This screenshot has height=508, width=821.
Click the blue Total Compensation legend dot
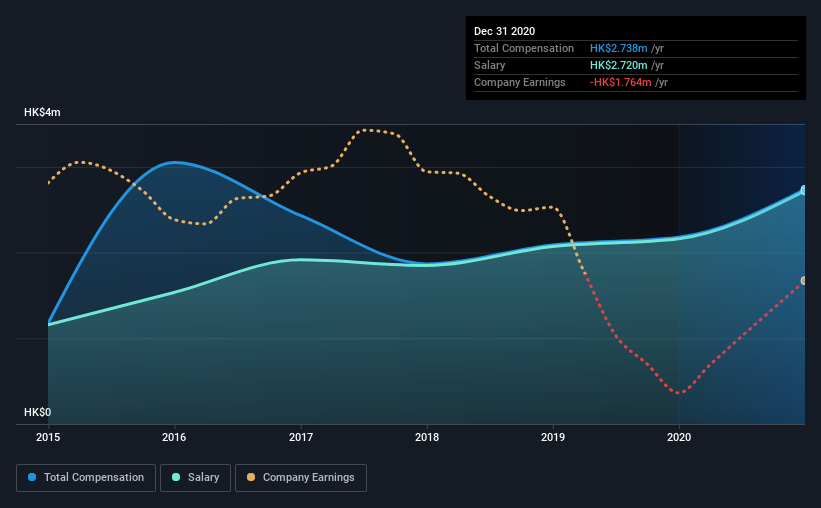coord(32,477)
